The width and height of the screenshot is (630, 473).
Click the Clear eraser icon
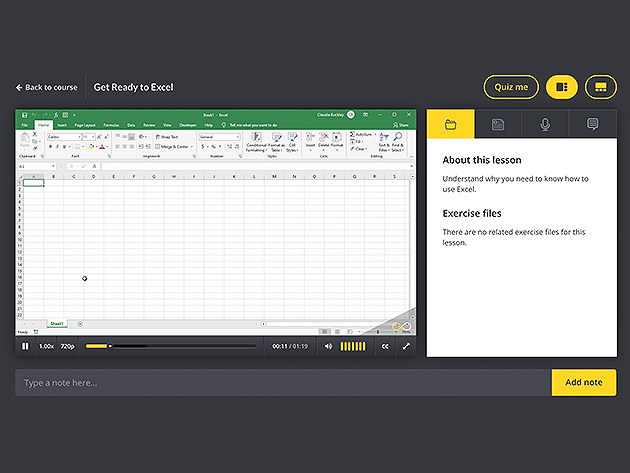[x=352, y=149]
